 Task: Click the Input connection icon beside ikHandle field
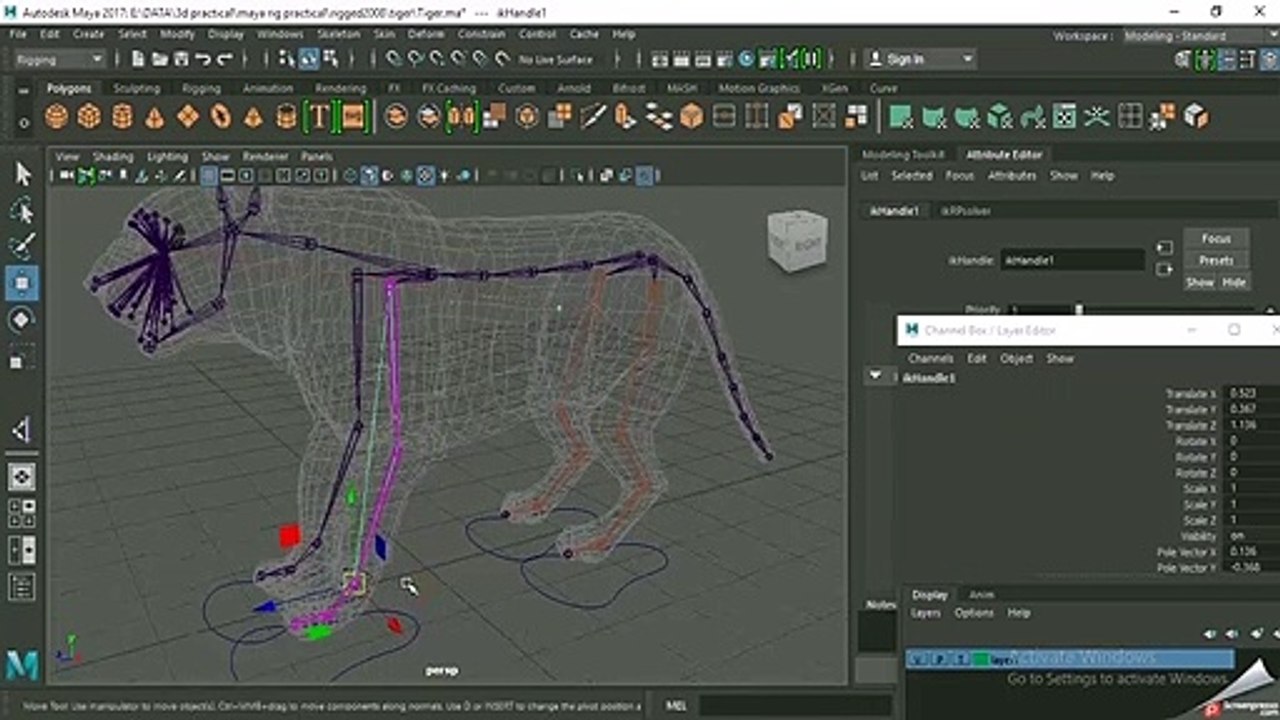pos(1164,248)
